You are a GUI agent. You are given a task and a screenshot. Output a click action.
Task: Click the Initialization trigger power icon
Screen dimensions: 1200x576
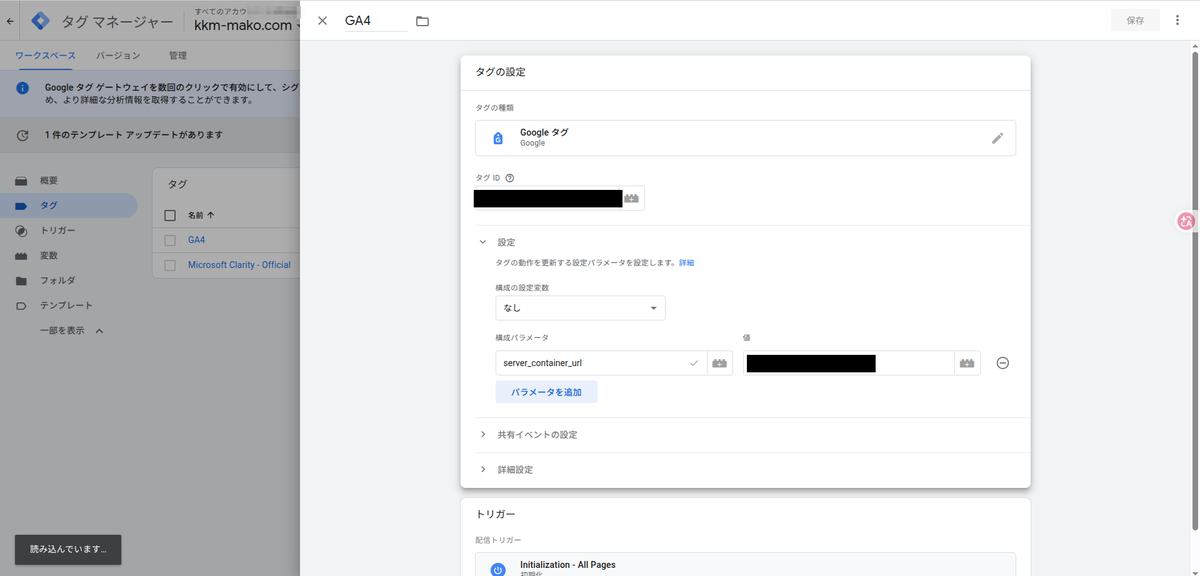point(498,570)
